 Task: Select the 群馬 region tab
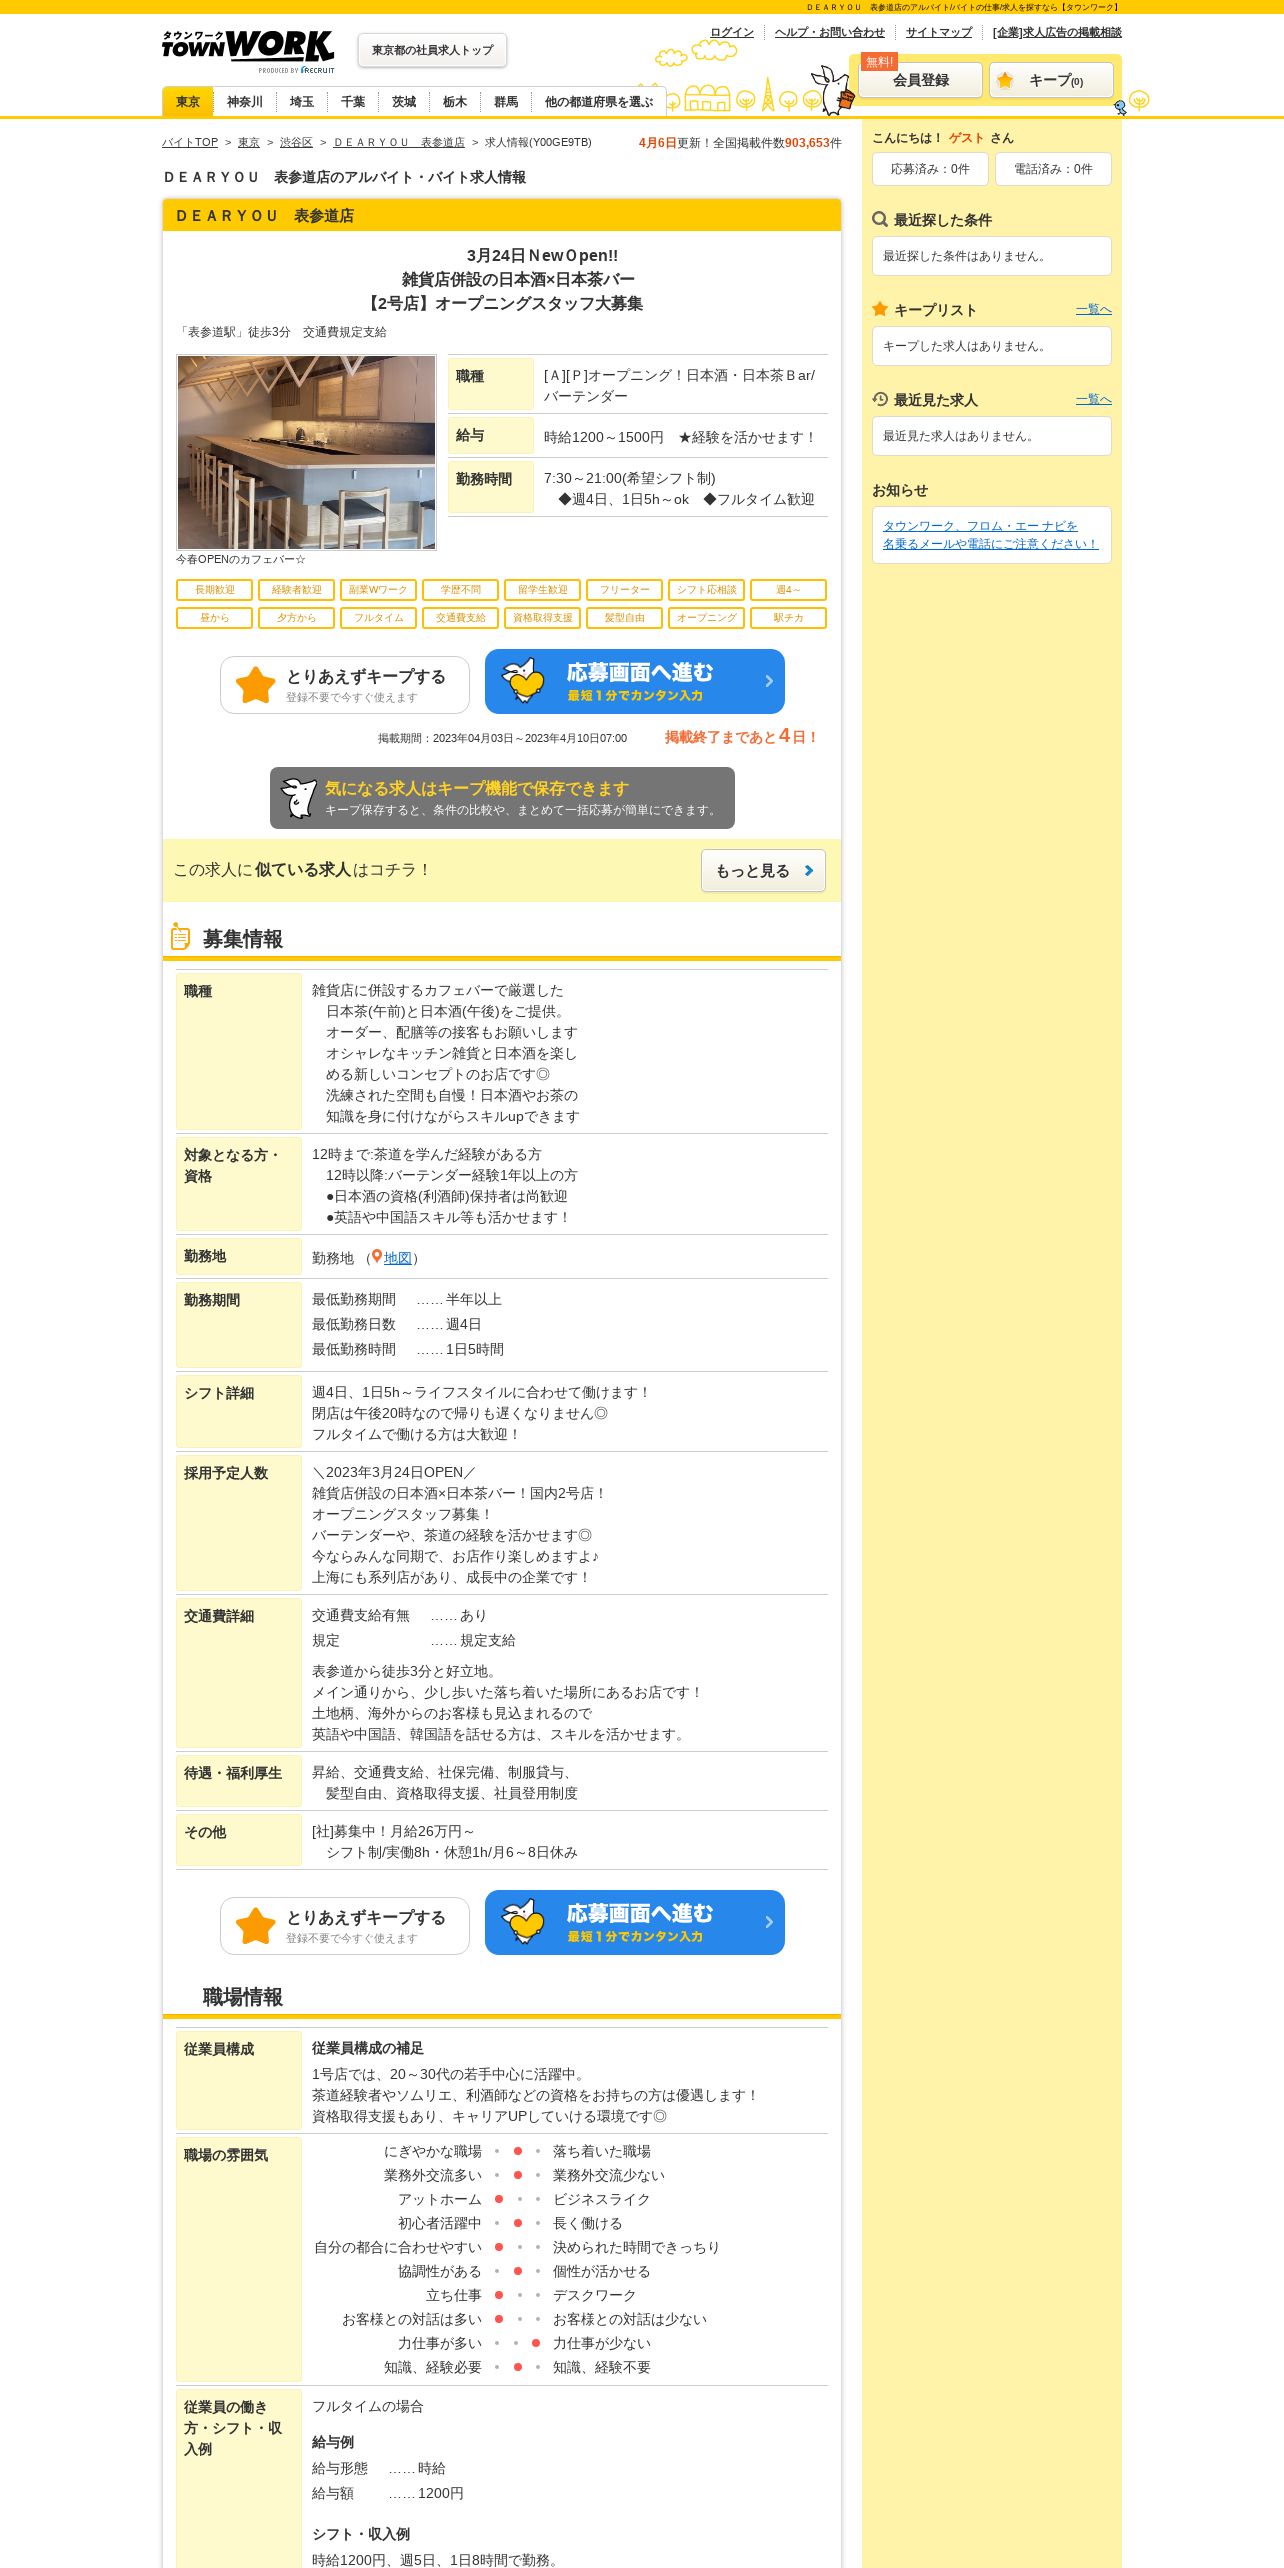point(506,102)
